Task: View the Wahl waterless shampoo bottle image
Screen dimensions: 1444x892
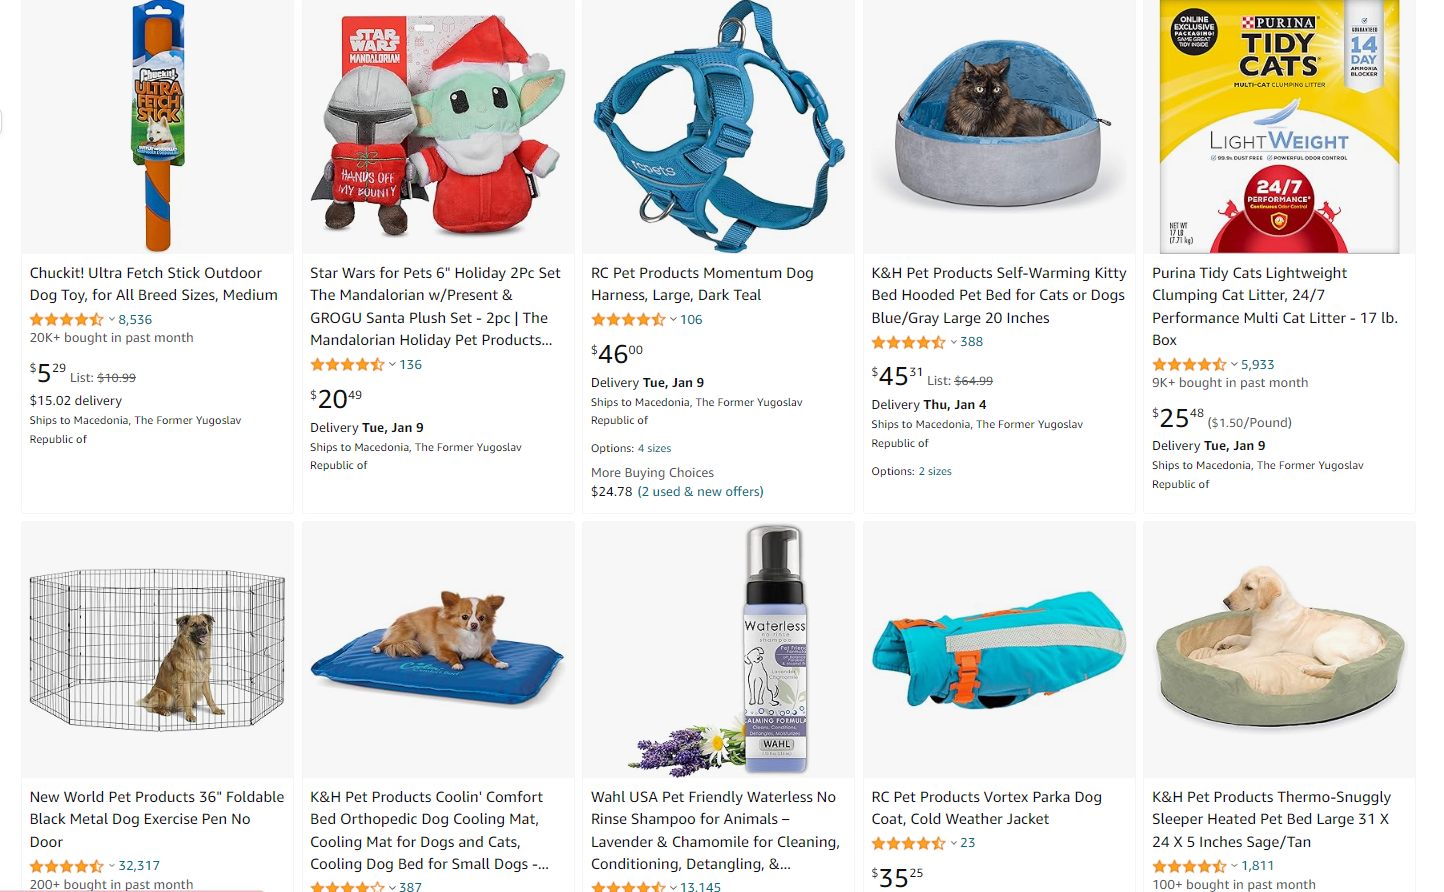Action: 719,650
